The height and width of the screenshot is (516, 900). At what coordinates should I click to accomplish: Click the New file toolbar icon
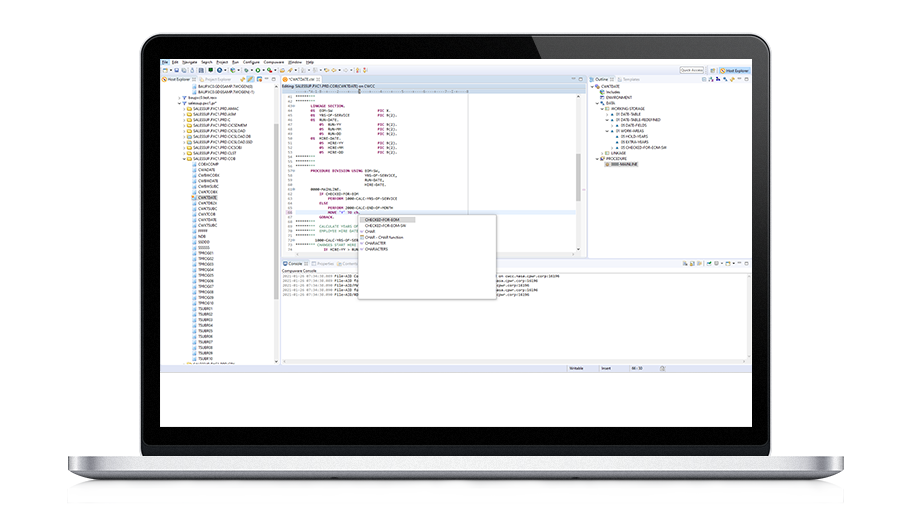click(x=165, y=70)
